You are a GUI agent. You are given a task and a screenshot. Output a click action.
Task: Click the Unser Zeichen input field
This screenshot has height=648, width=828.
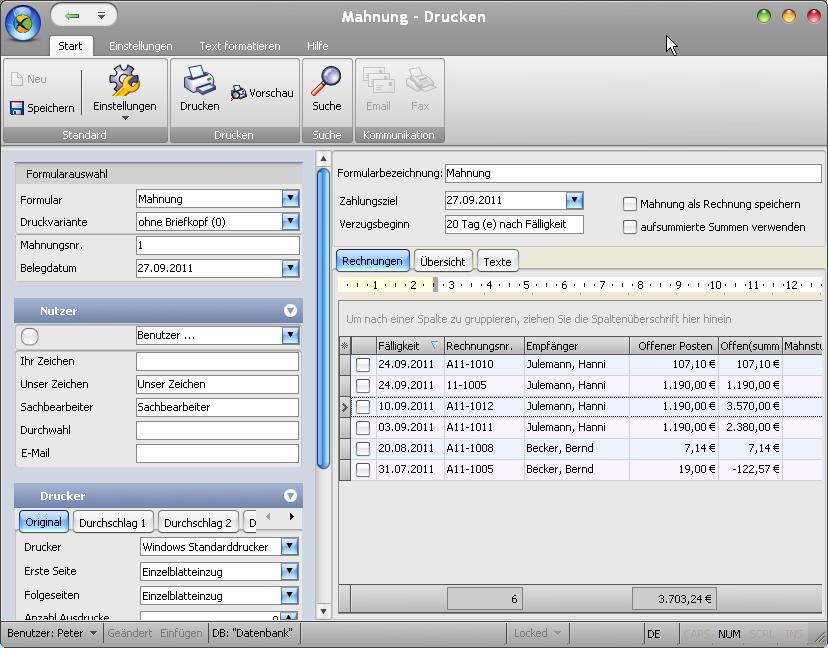point(217,384)
